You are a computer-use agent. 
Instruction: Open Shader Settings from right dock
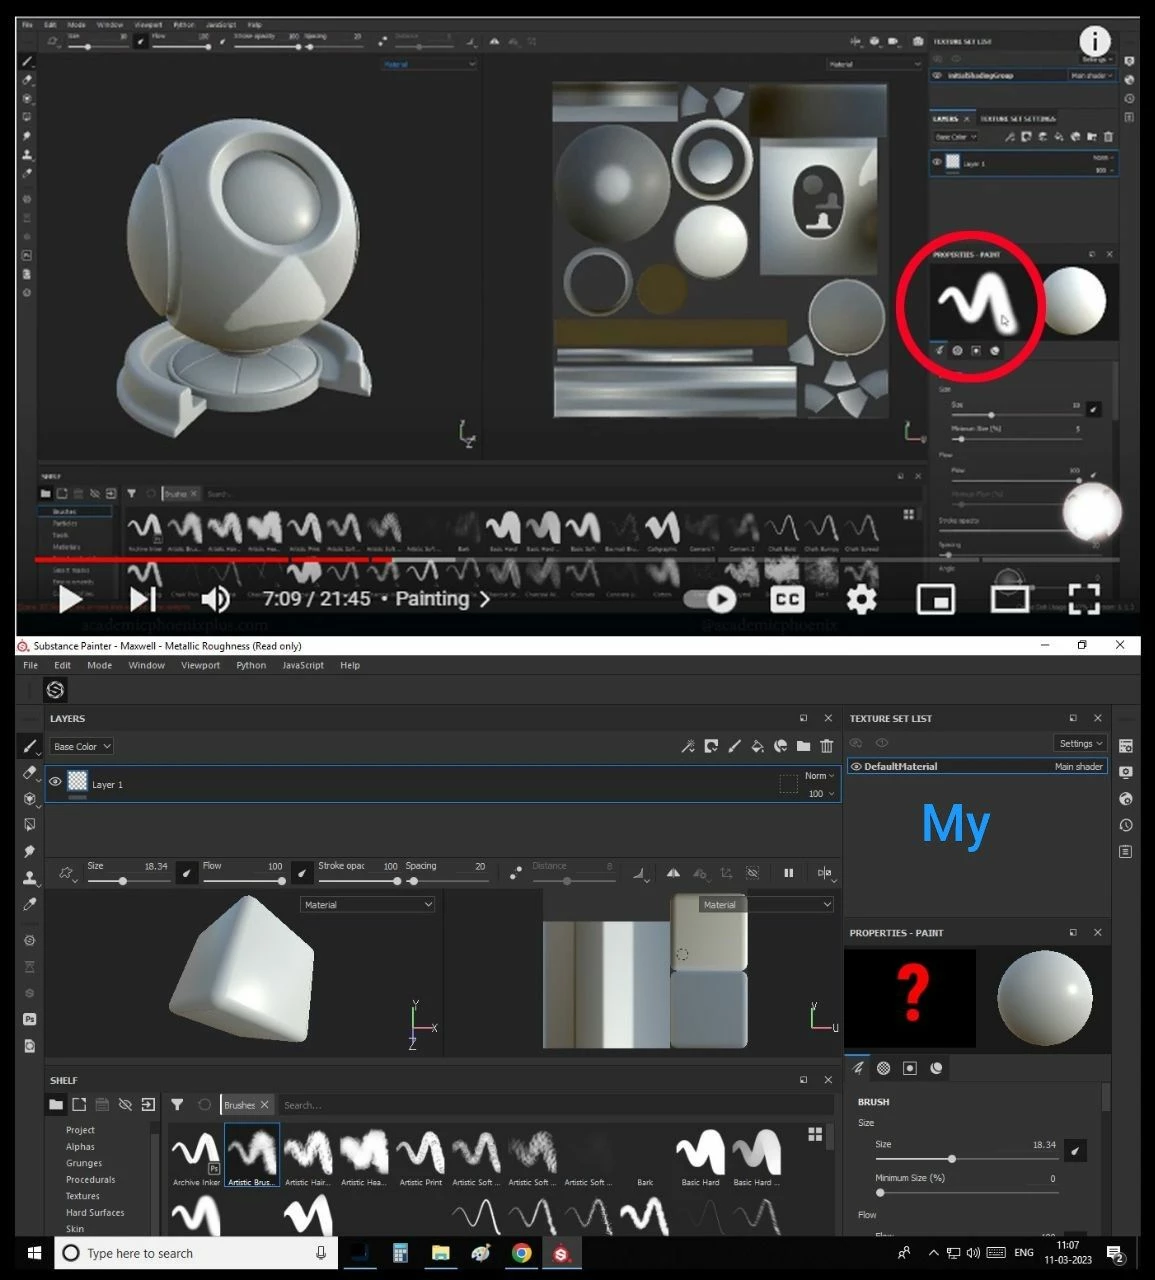coord(1126,799)
